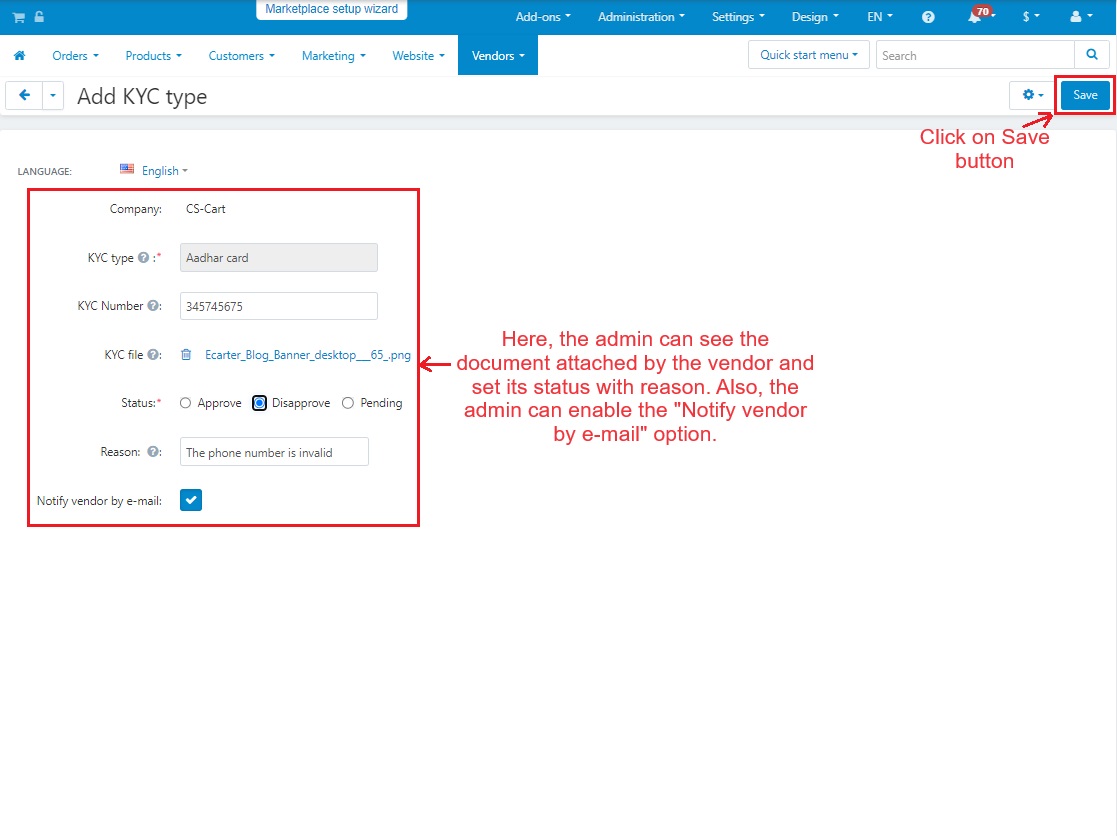Toggle Notify vendor by e-mail checkbox
The height and width of the screenshot is (836, 1117).
tap(191, 500)
